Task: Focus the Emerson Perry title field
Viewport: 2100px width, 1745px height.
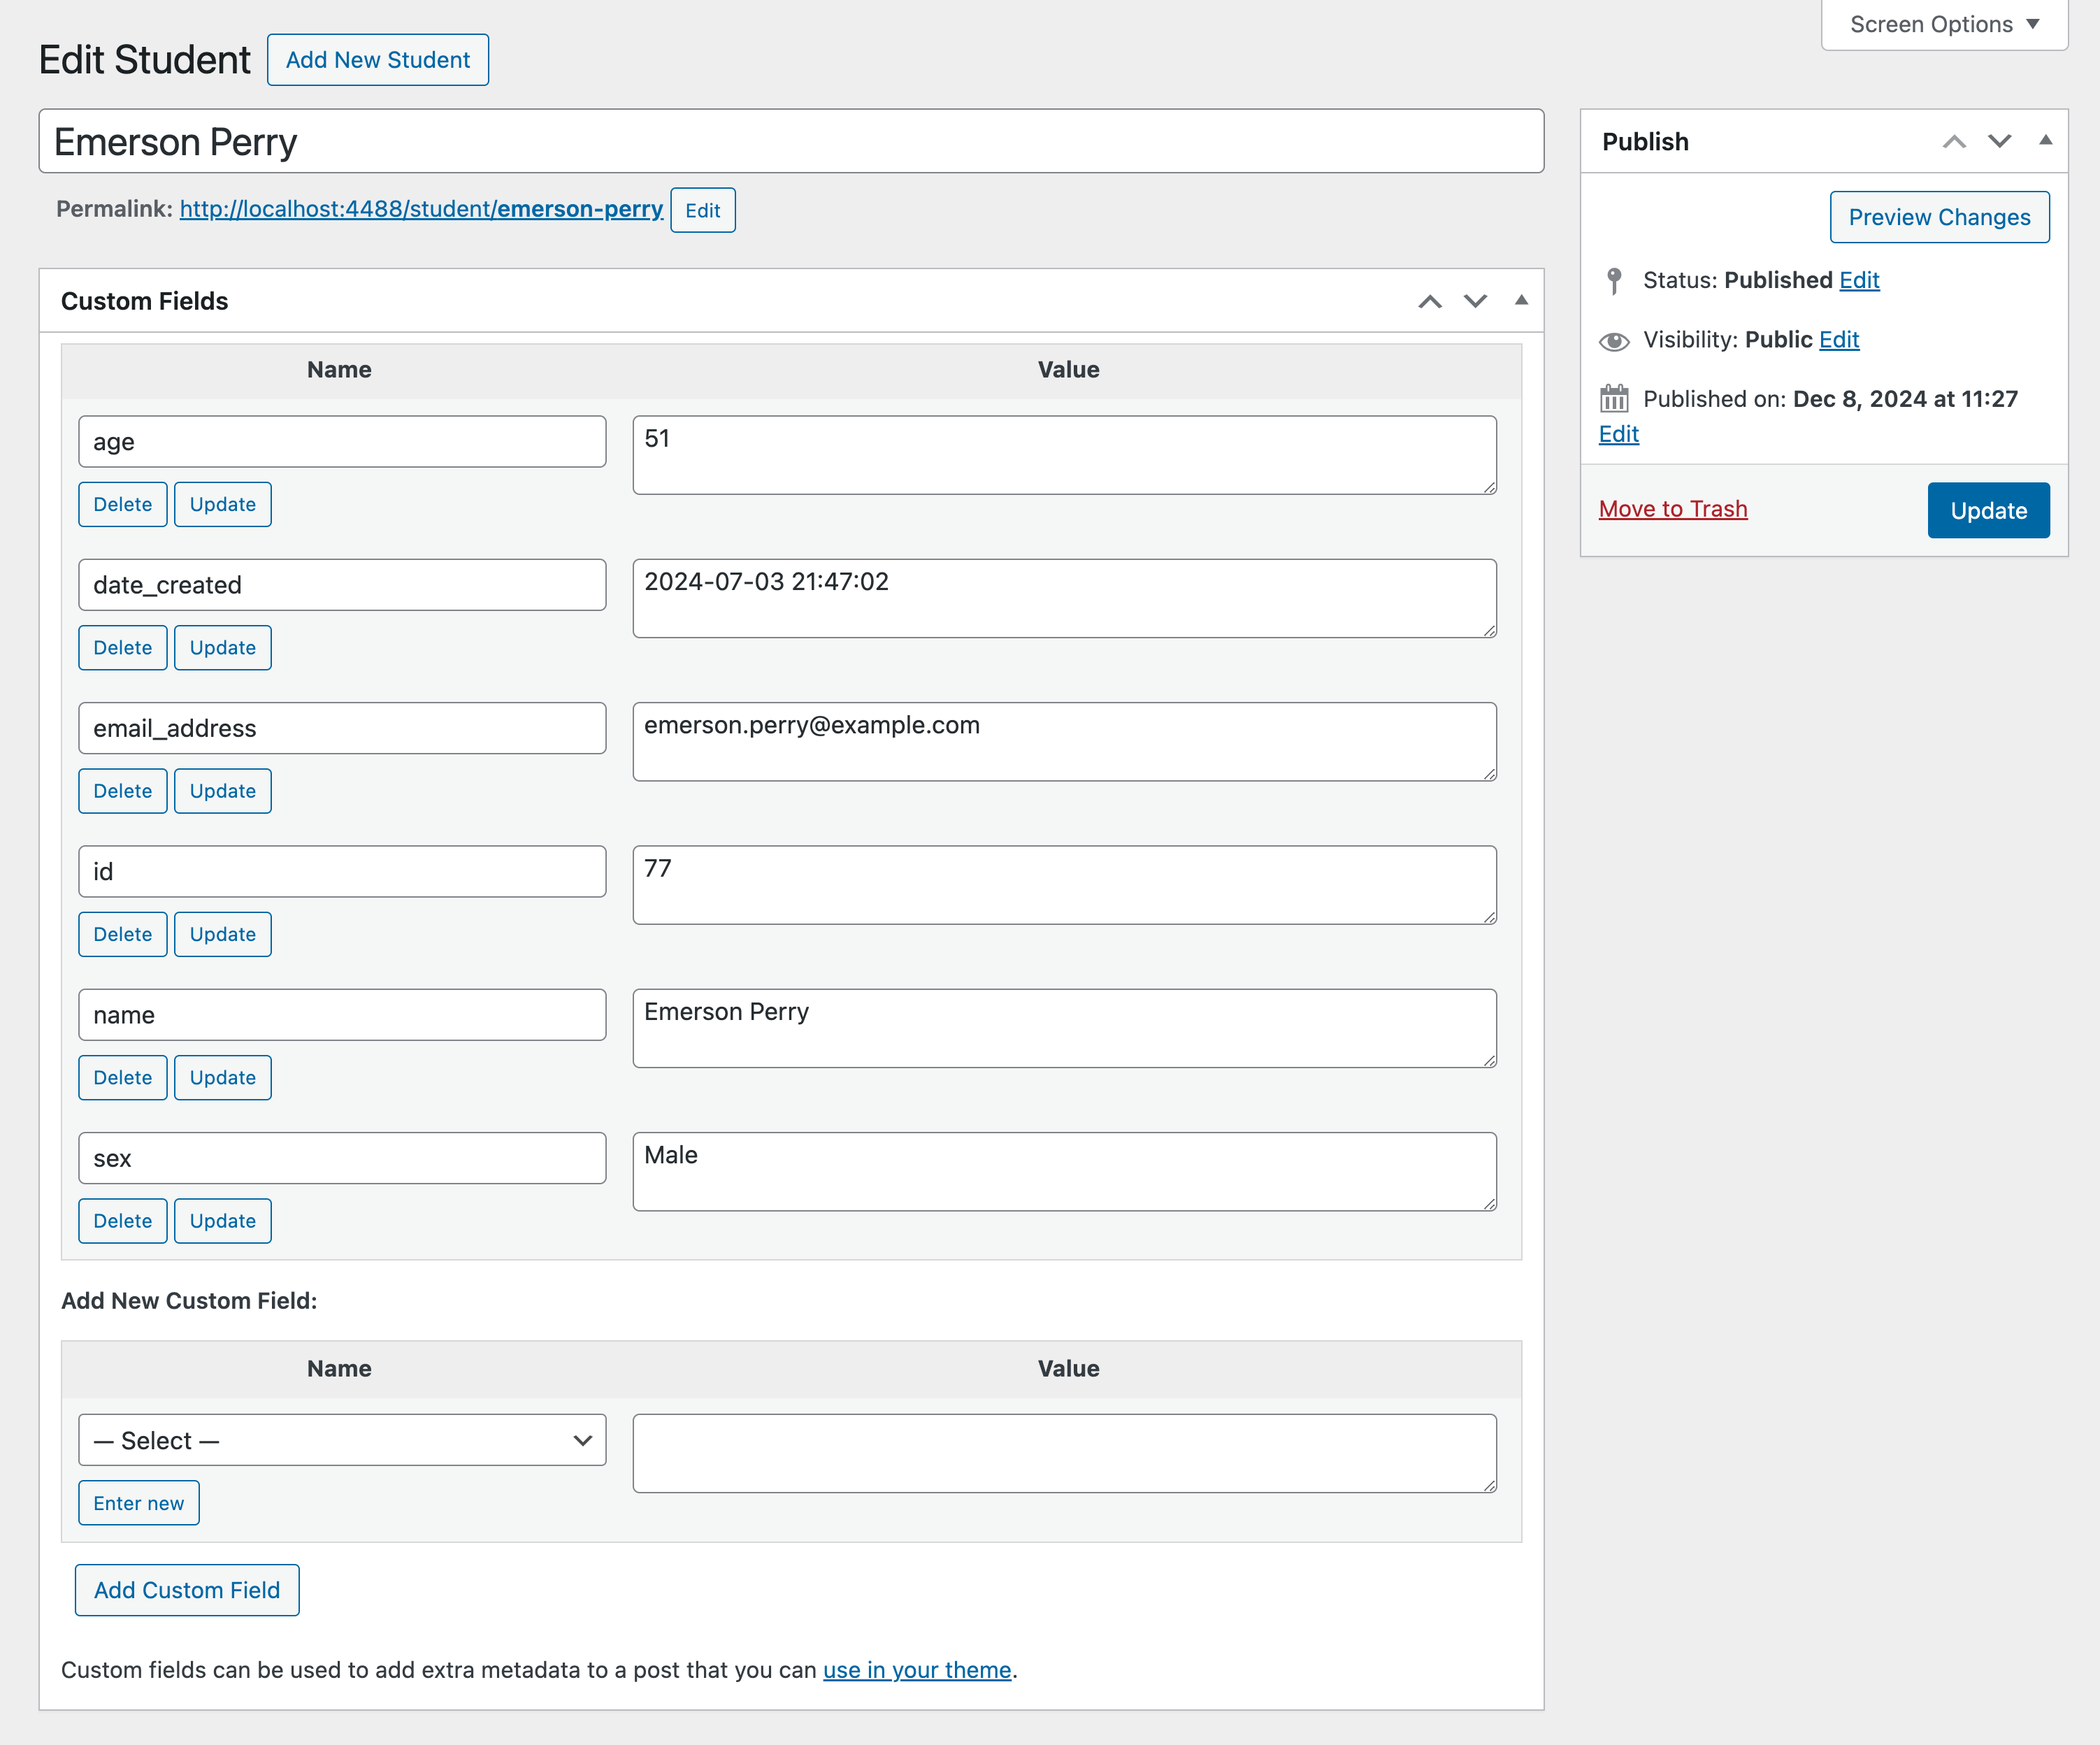Action: [x=791, y=141]
